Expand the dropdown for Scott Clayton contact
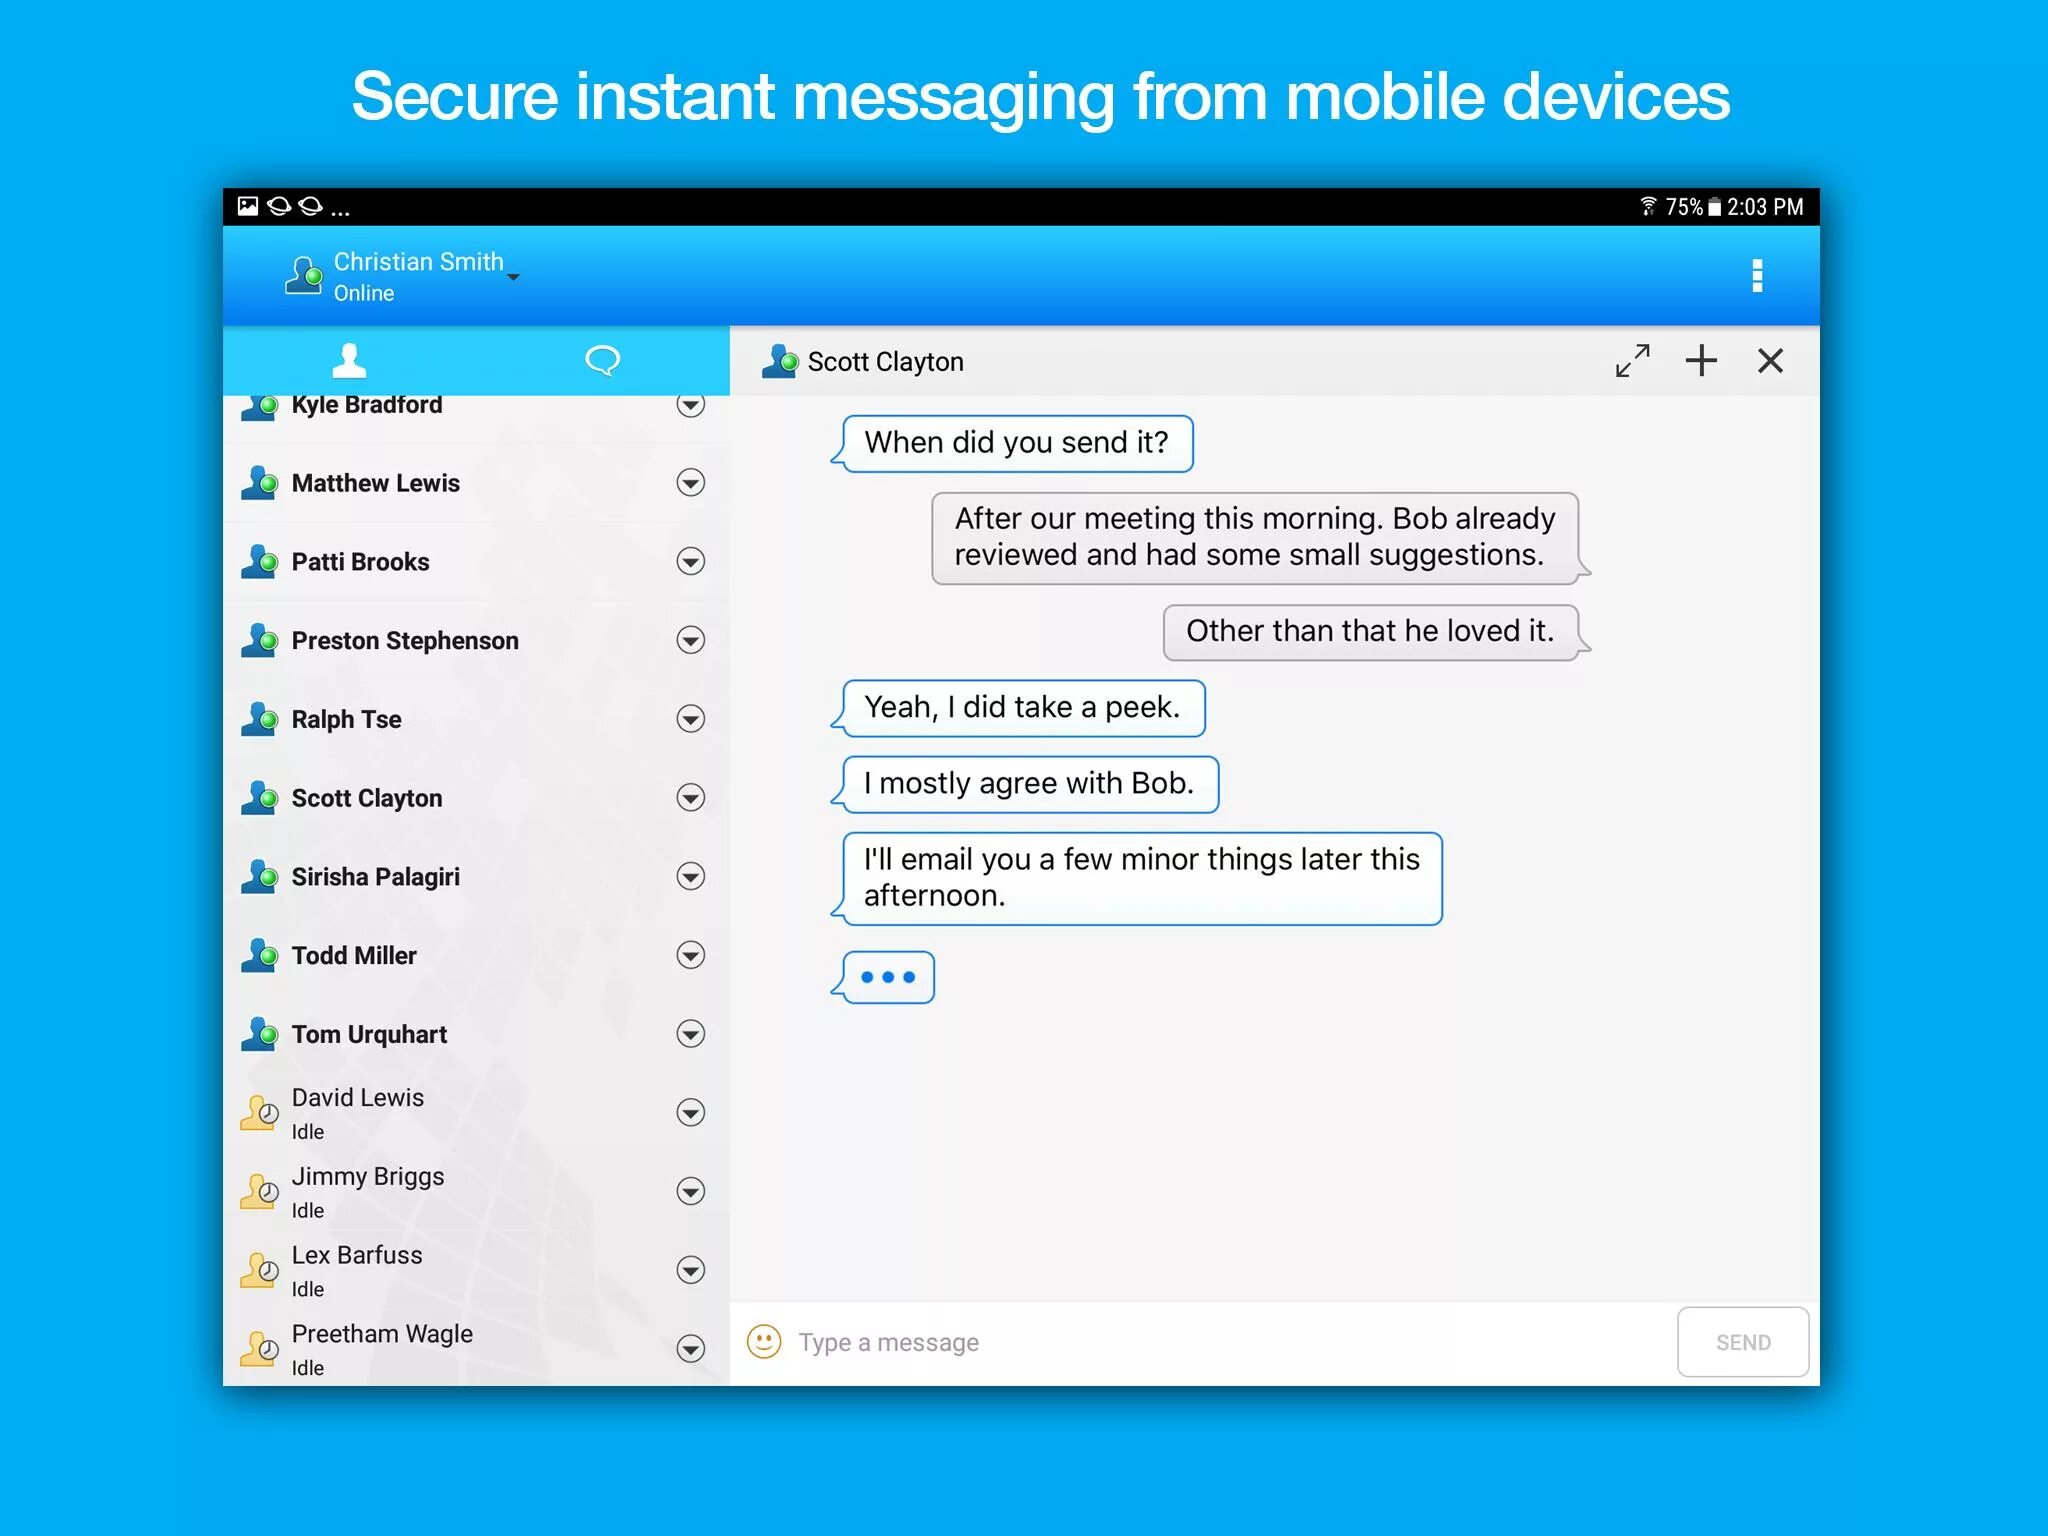2048x1536 pixels. click(692, 799)
